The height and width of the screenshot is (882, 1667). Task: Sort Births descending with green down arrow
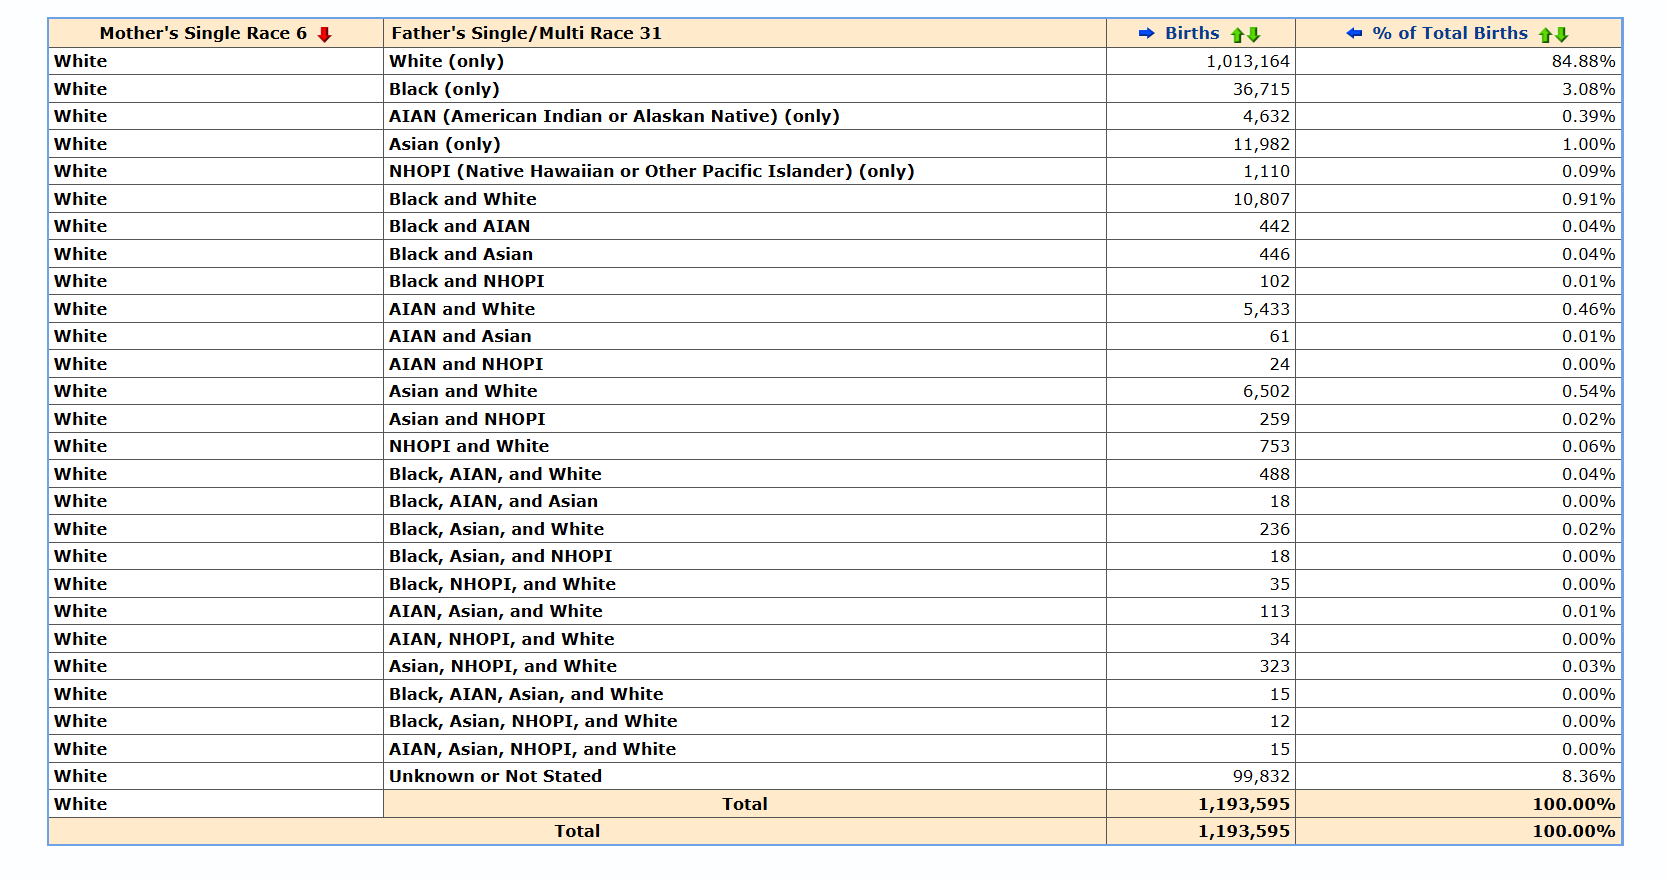(1253, 35)
